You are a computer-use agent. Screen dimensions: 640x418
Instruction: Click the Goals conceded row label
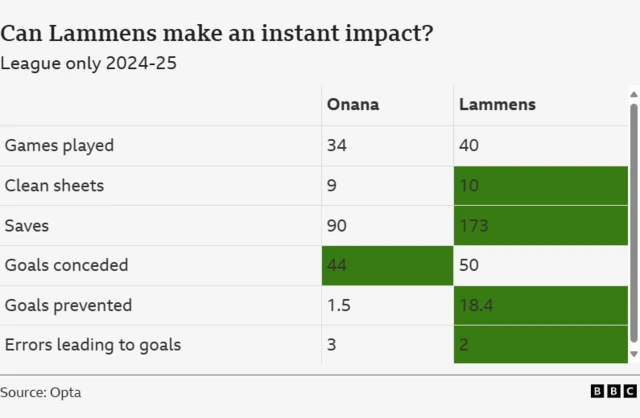66,265
